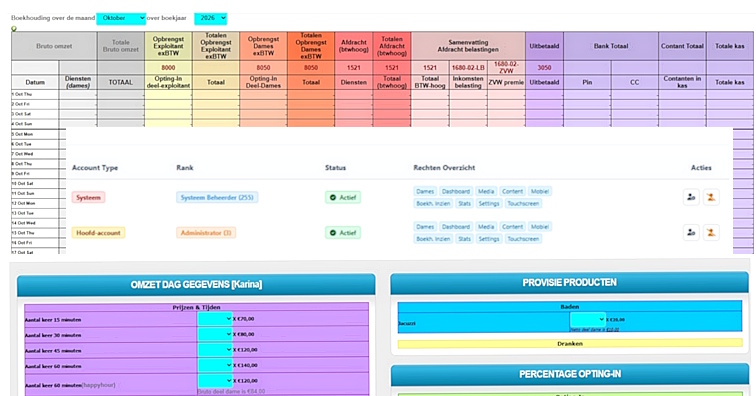Click the PROVISIE PRODUCTEN panel header

click(569, 283)
